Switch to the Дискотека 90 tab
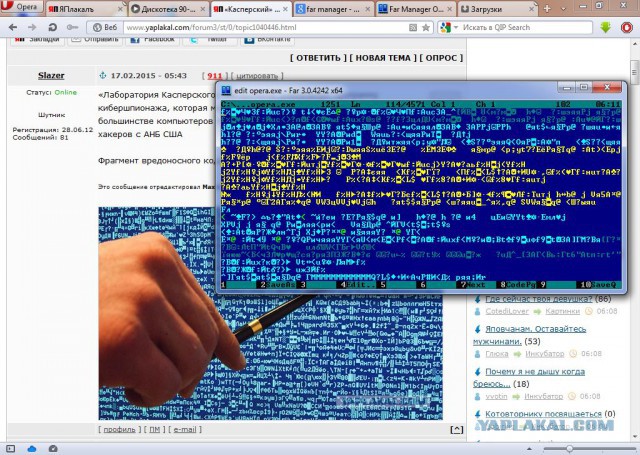 [x=169, y=9]
